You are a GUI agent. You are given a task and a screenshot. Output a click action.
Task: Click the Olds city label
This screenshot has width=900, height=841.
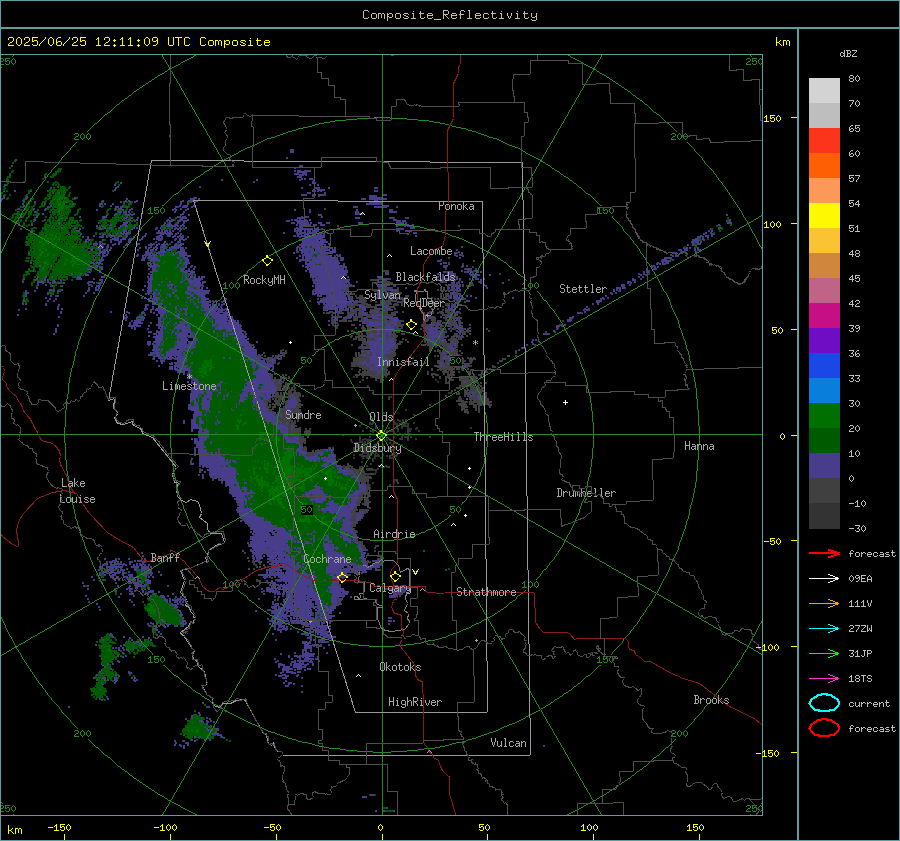coord(381,417)
